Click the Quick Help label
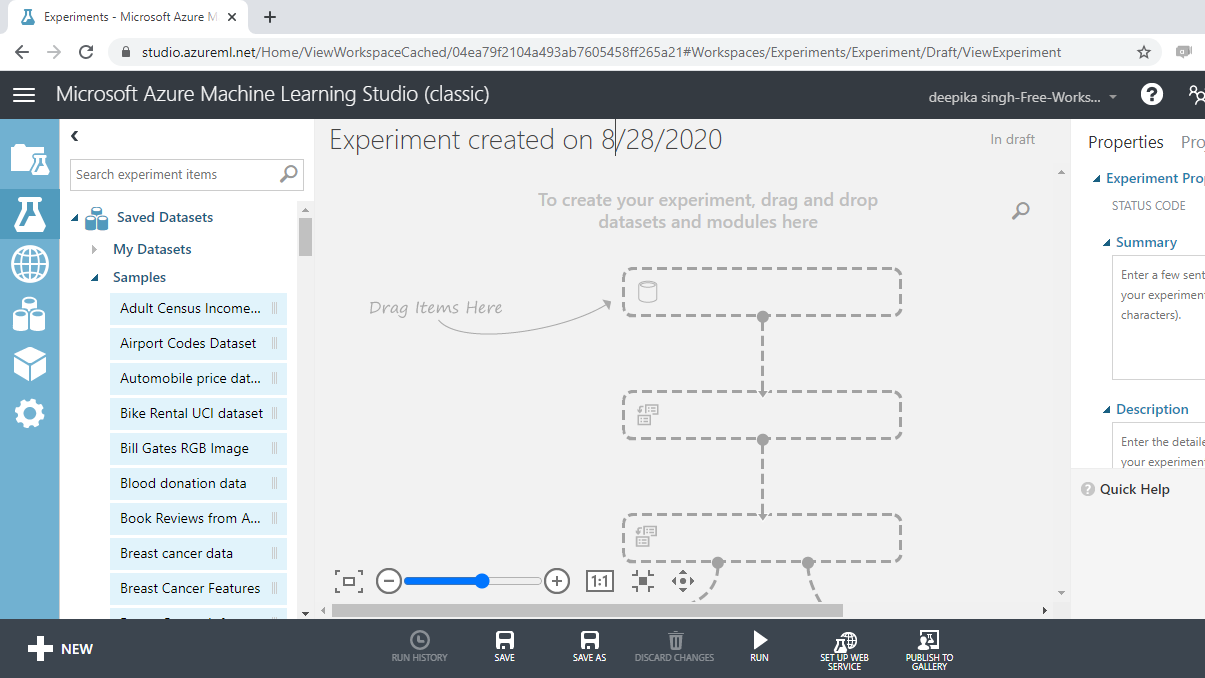The image size is (1205, 678). click(1135, 489)
